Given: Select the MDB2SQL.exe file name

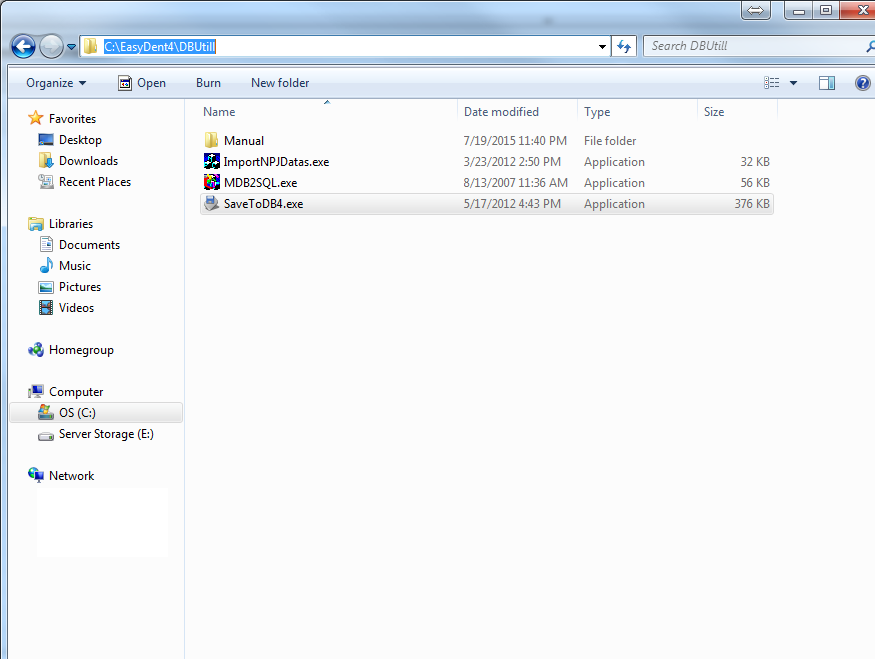Looking at the screenshot, I should click(261, 183).
